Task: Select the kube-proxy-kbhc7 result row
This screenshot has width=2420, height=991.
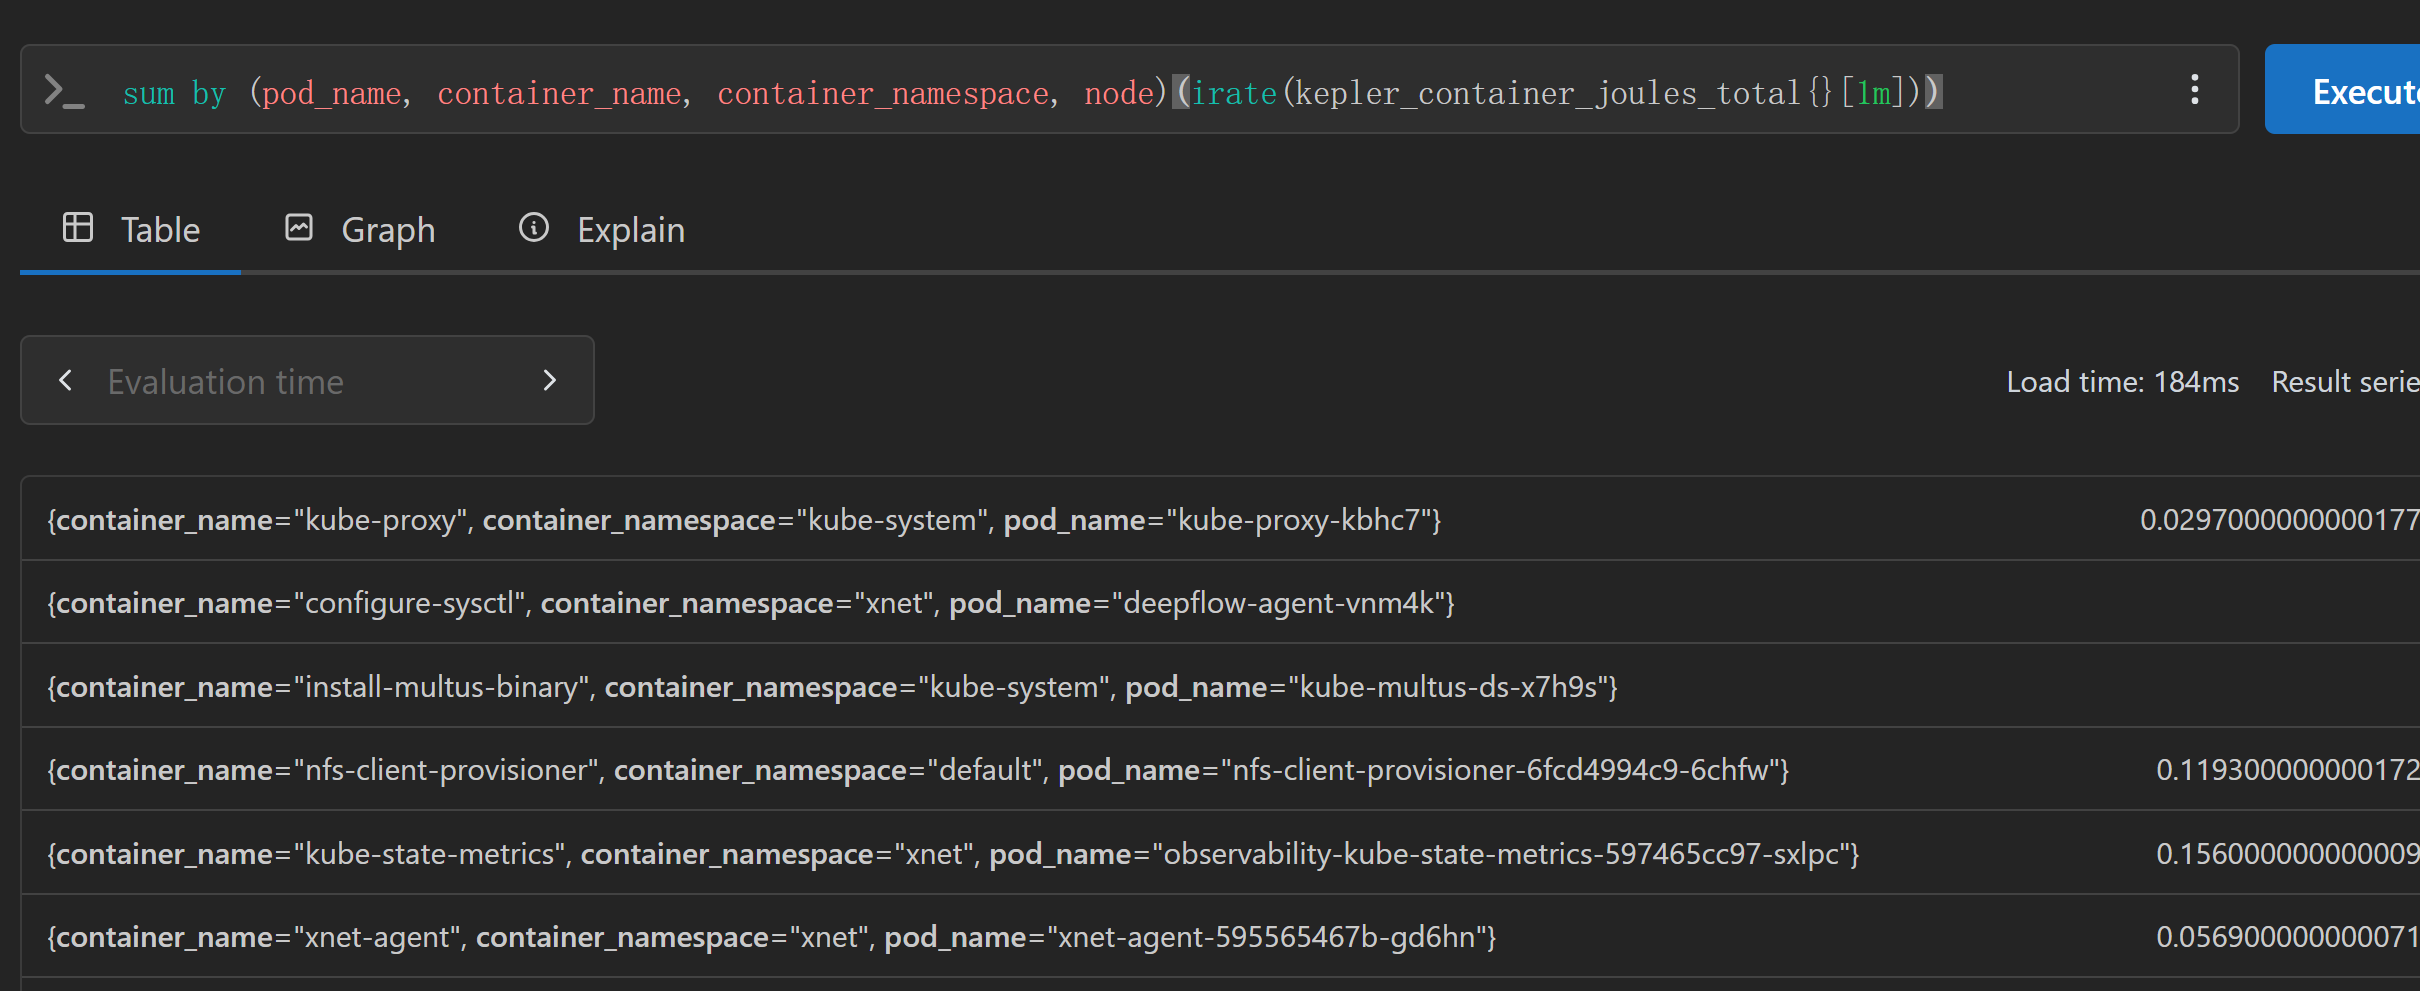Action: coord(1220,518)
